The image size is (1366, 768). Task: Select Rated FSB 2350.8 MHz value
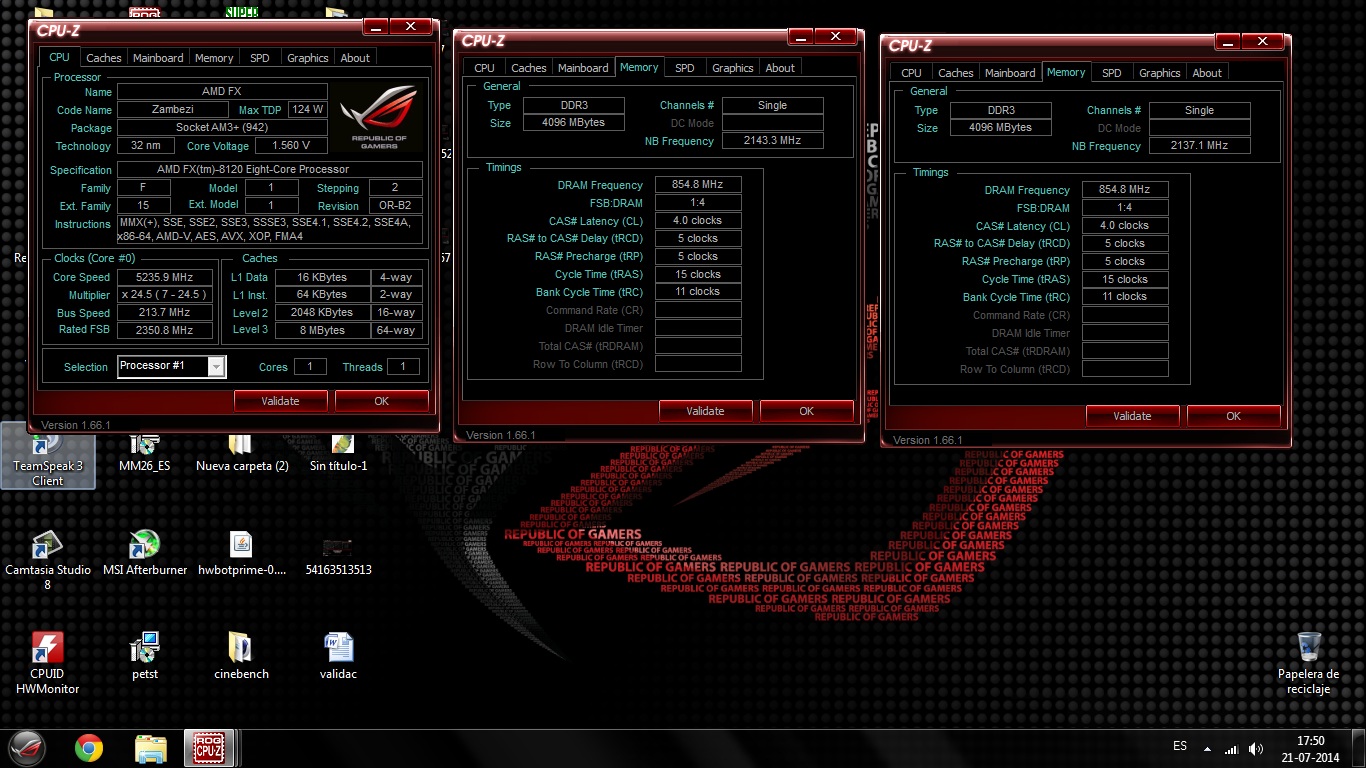point(165,330)
